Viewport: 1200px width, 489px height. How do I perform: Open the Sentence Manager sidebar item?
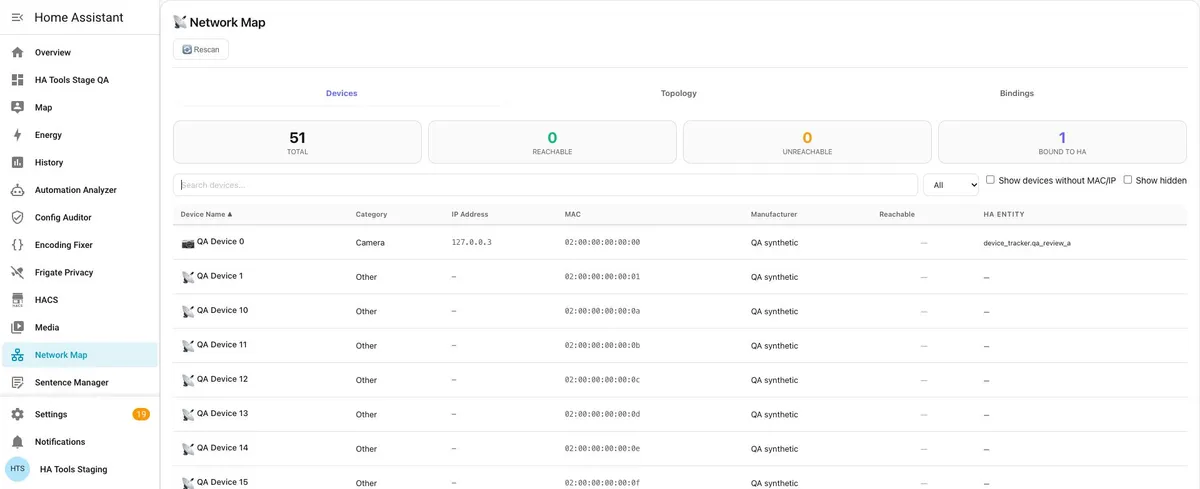point(79,382)
